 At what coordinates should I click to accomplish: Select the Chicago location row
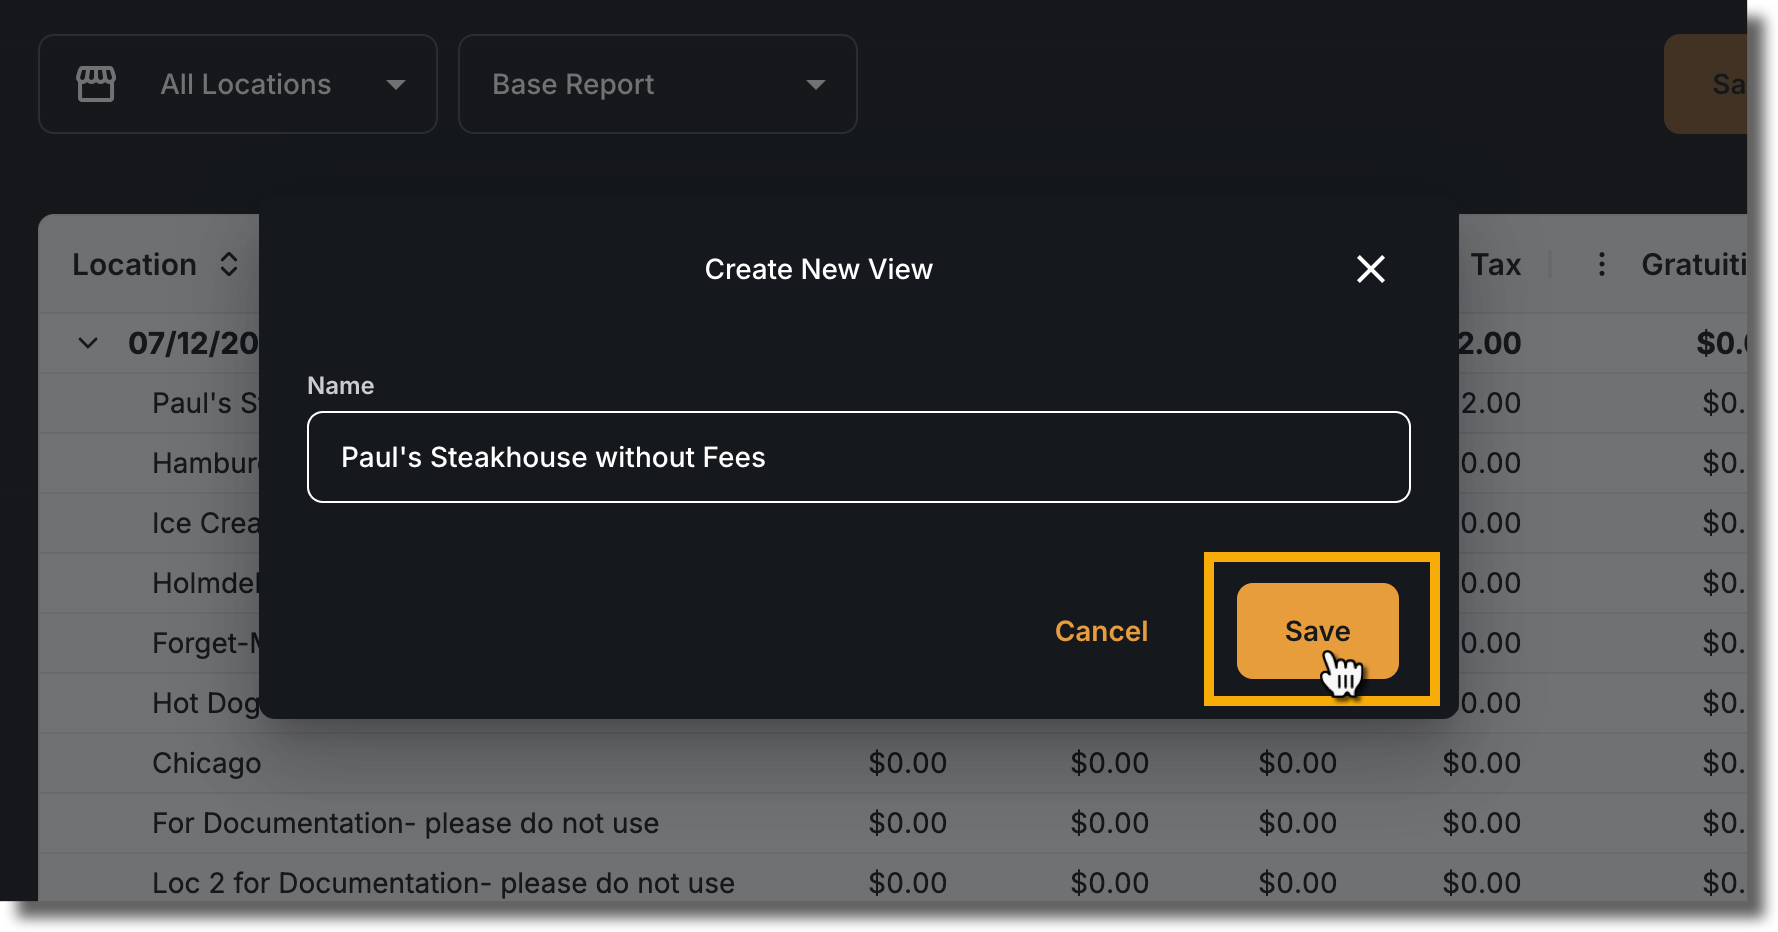coord(892,763)
